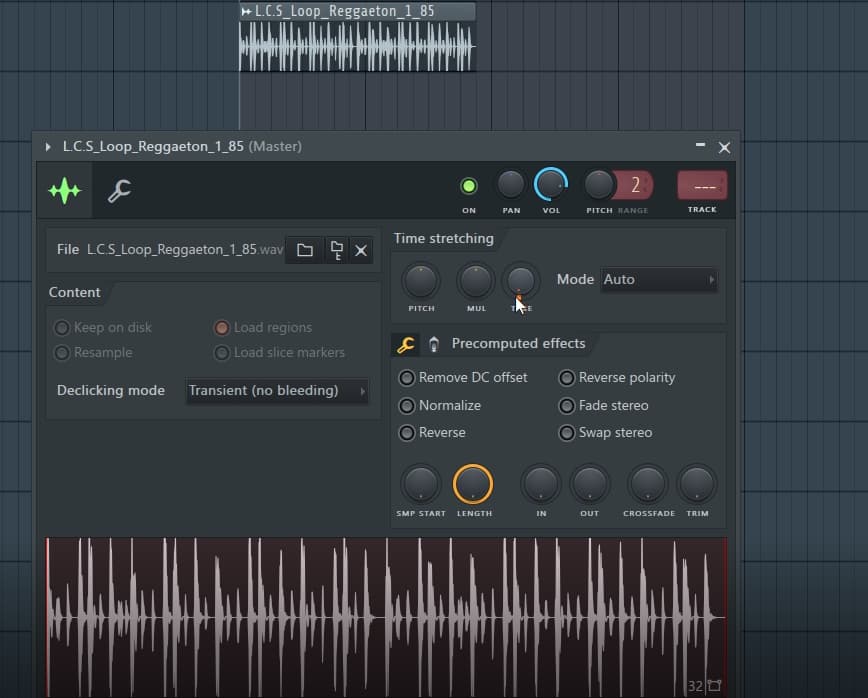Enable the Normalize option
868x698 pixels.
pos(407,406)
